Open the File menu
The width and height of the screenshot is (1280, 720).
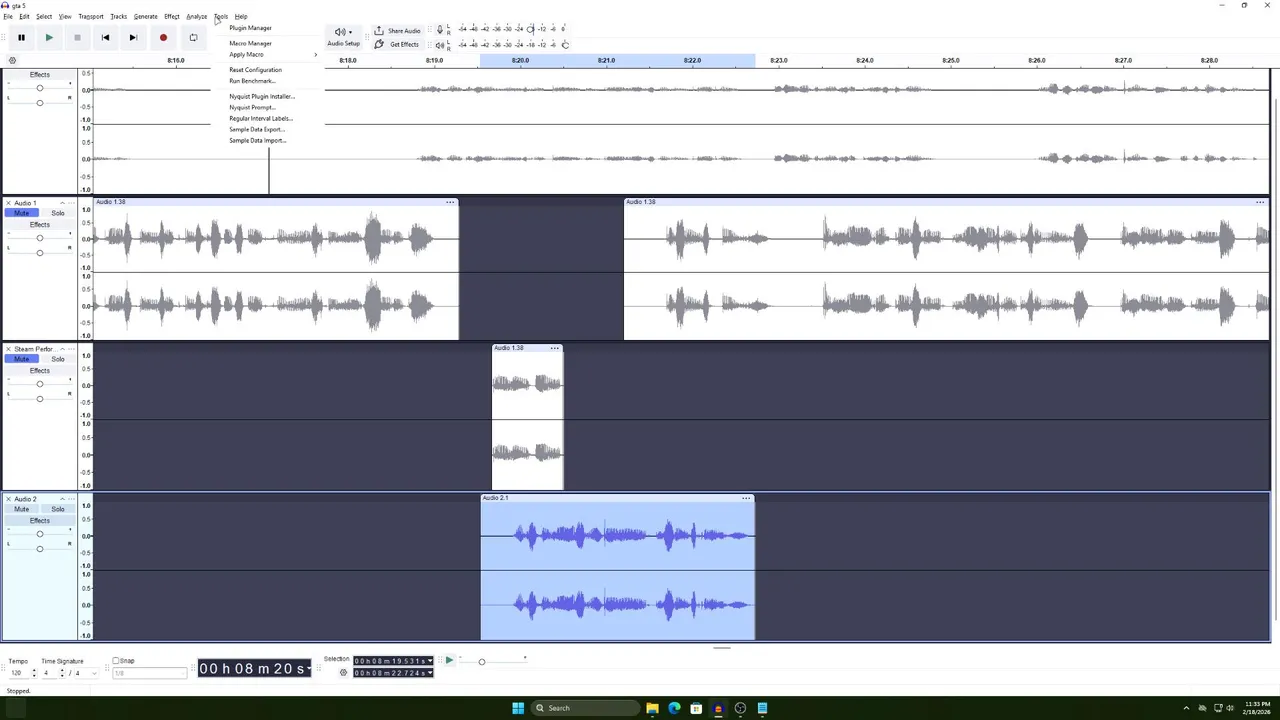coord(7,17)
